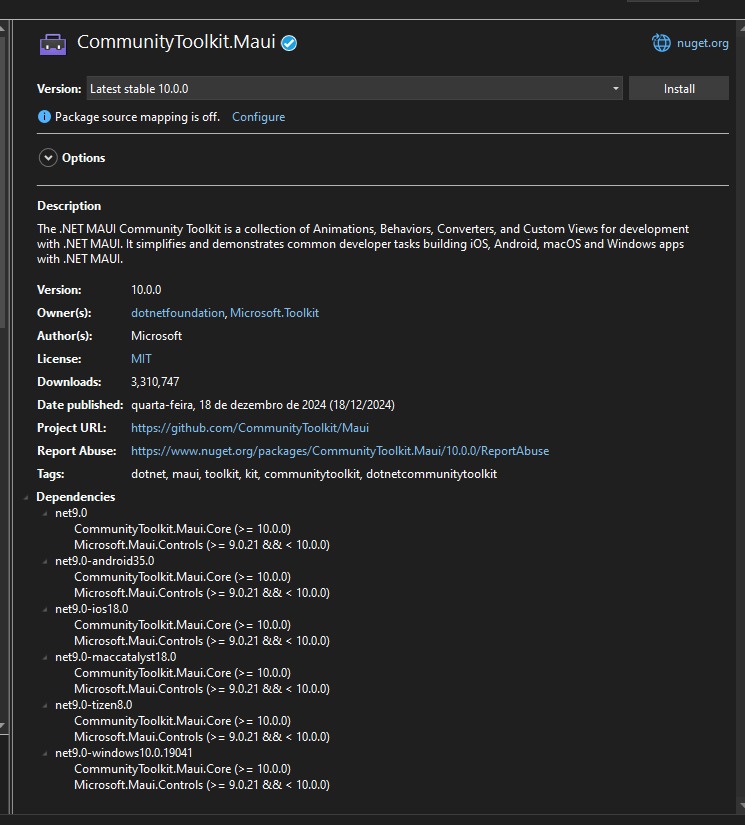Collapse the Dependencies tree section
Screen dimensions: 745x825
pos(26,497)
